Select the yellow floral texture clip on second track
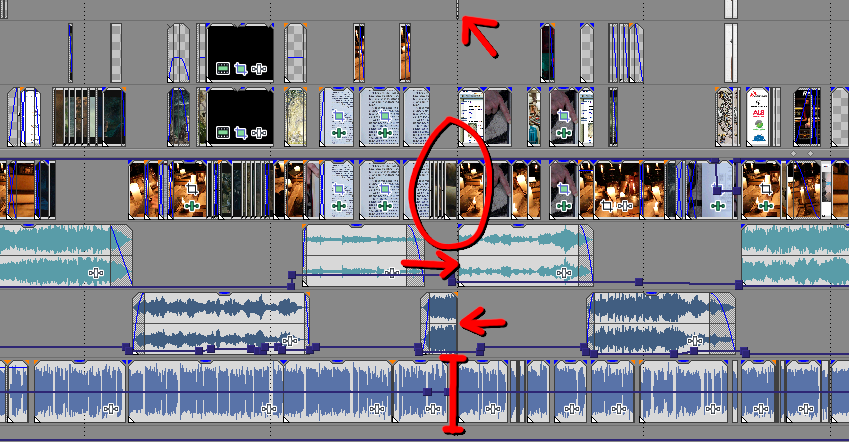The height and width of the screenshot is (442, 849). (296, 117)
